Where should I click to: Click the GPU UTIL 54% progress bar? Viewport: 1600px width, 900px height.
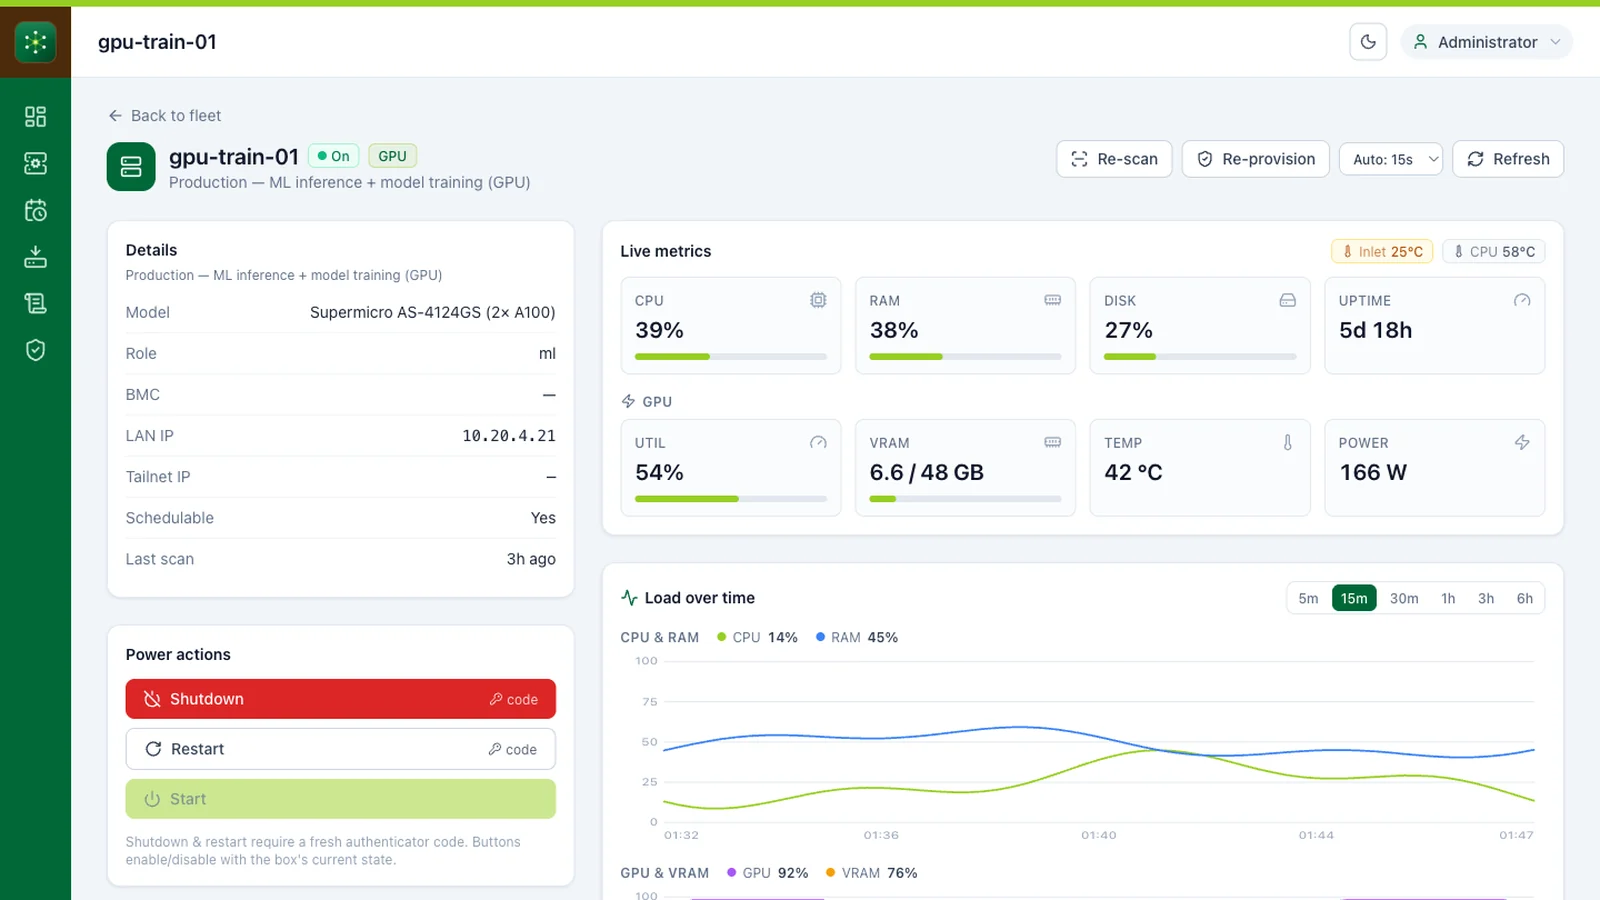[731, 498]
